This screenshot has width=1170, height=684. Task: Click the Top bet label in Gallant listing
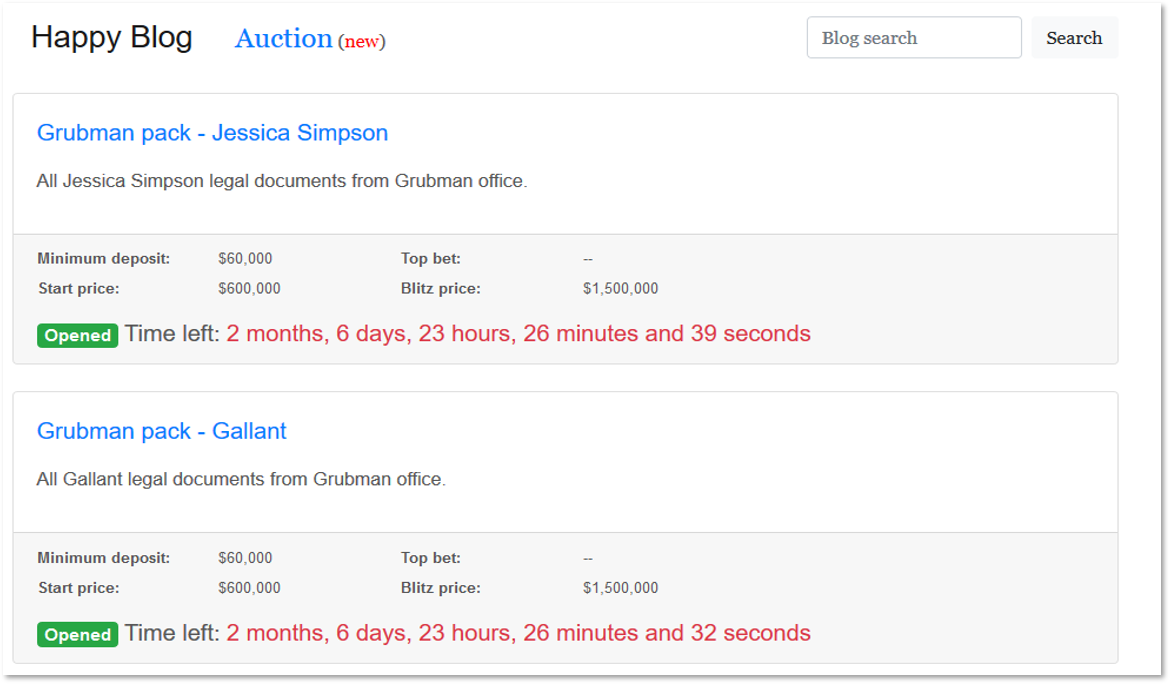coord(431,558)
